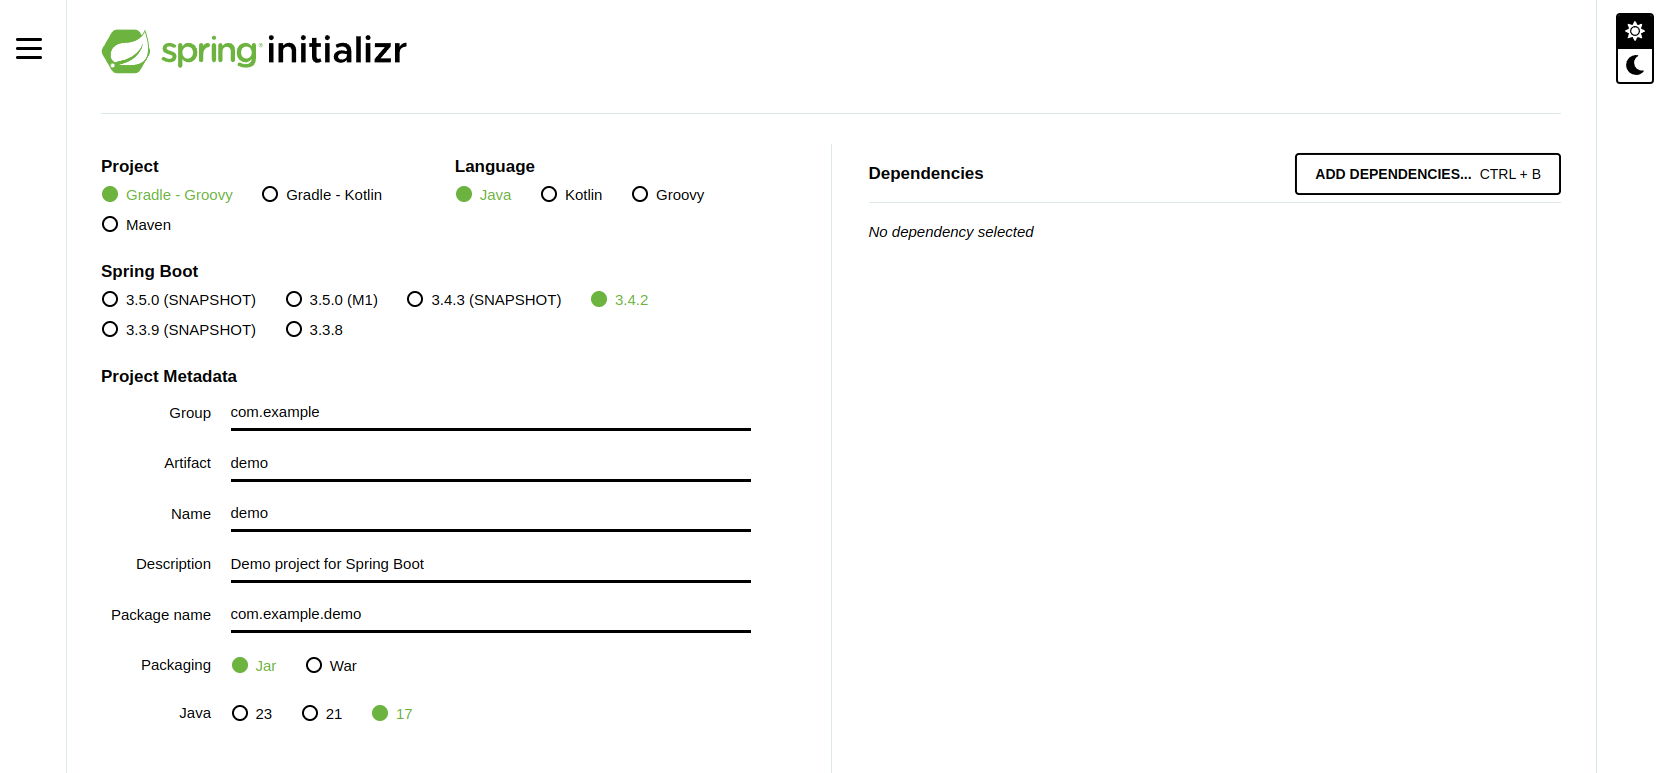Choose Java version 21

click(322, 714)
